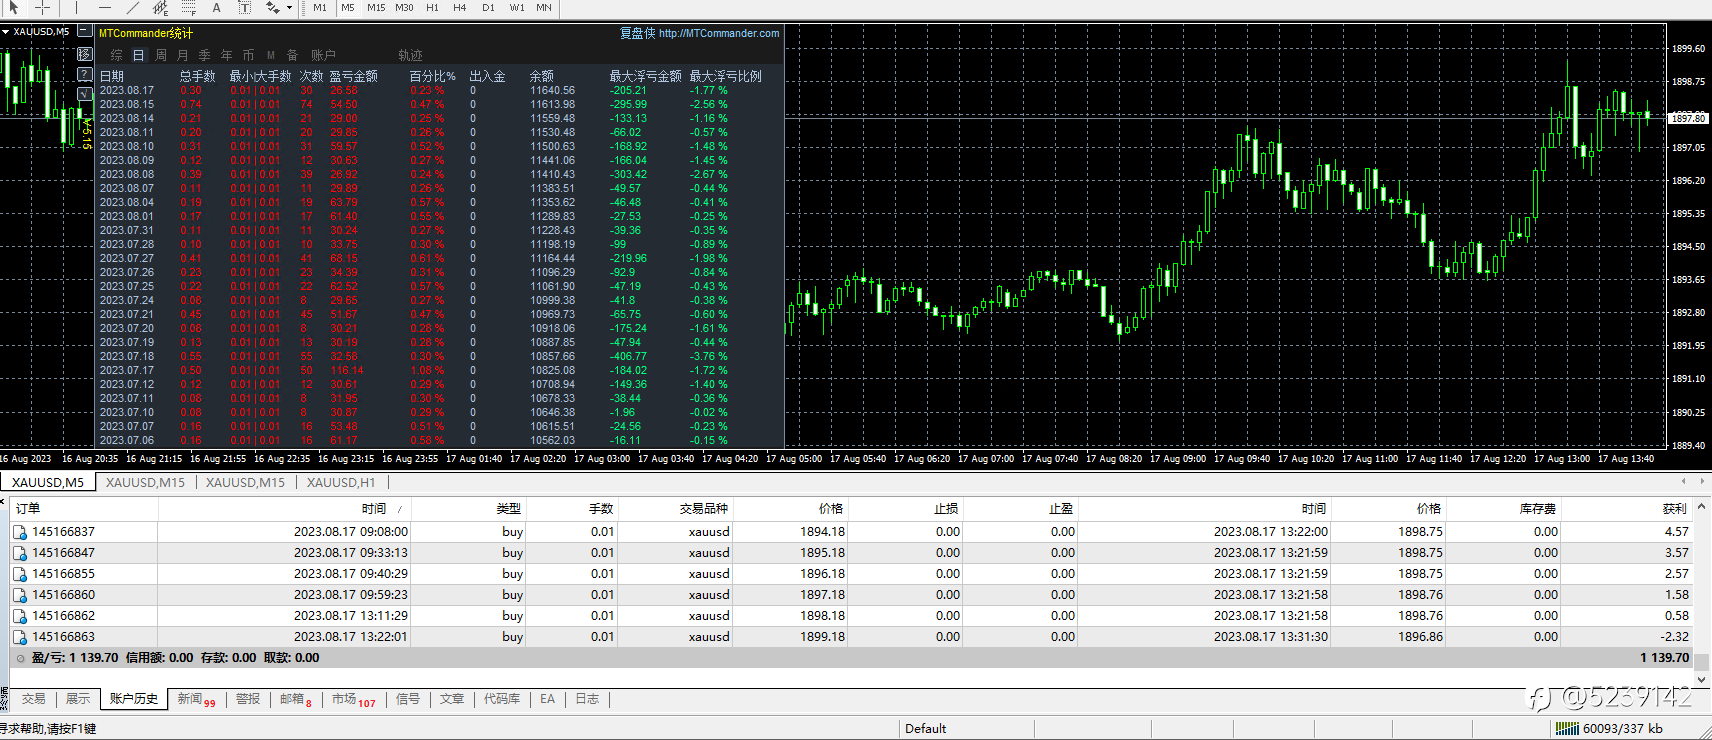This screenshot has height=740, width=1712.
Task: Pick the horizontal line drawing tool
Action: [105, 7]
